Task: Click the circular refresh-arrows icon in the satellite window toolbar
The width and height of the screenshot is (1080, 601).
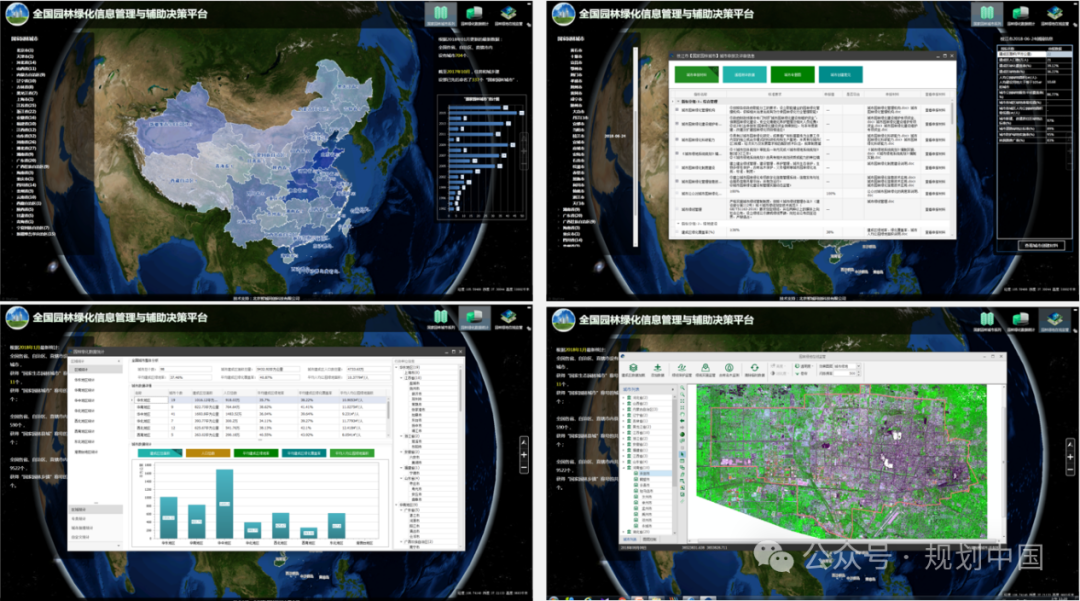Action: [x=754, y=368]
